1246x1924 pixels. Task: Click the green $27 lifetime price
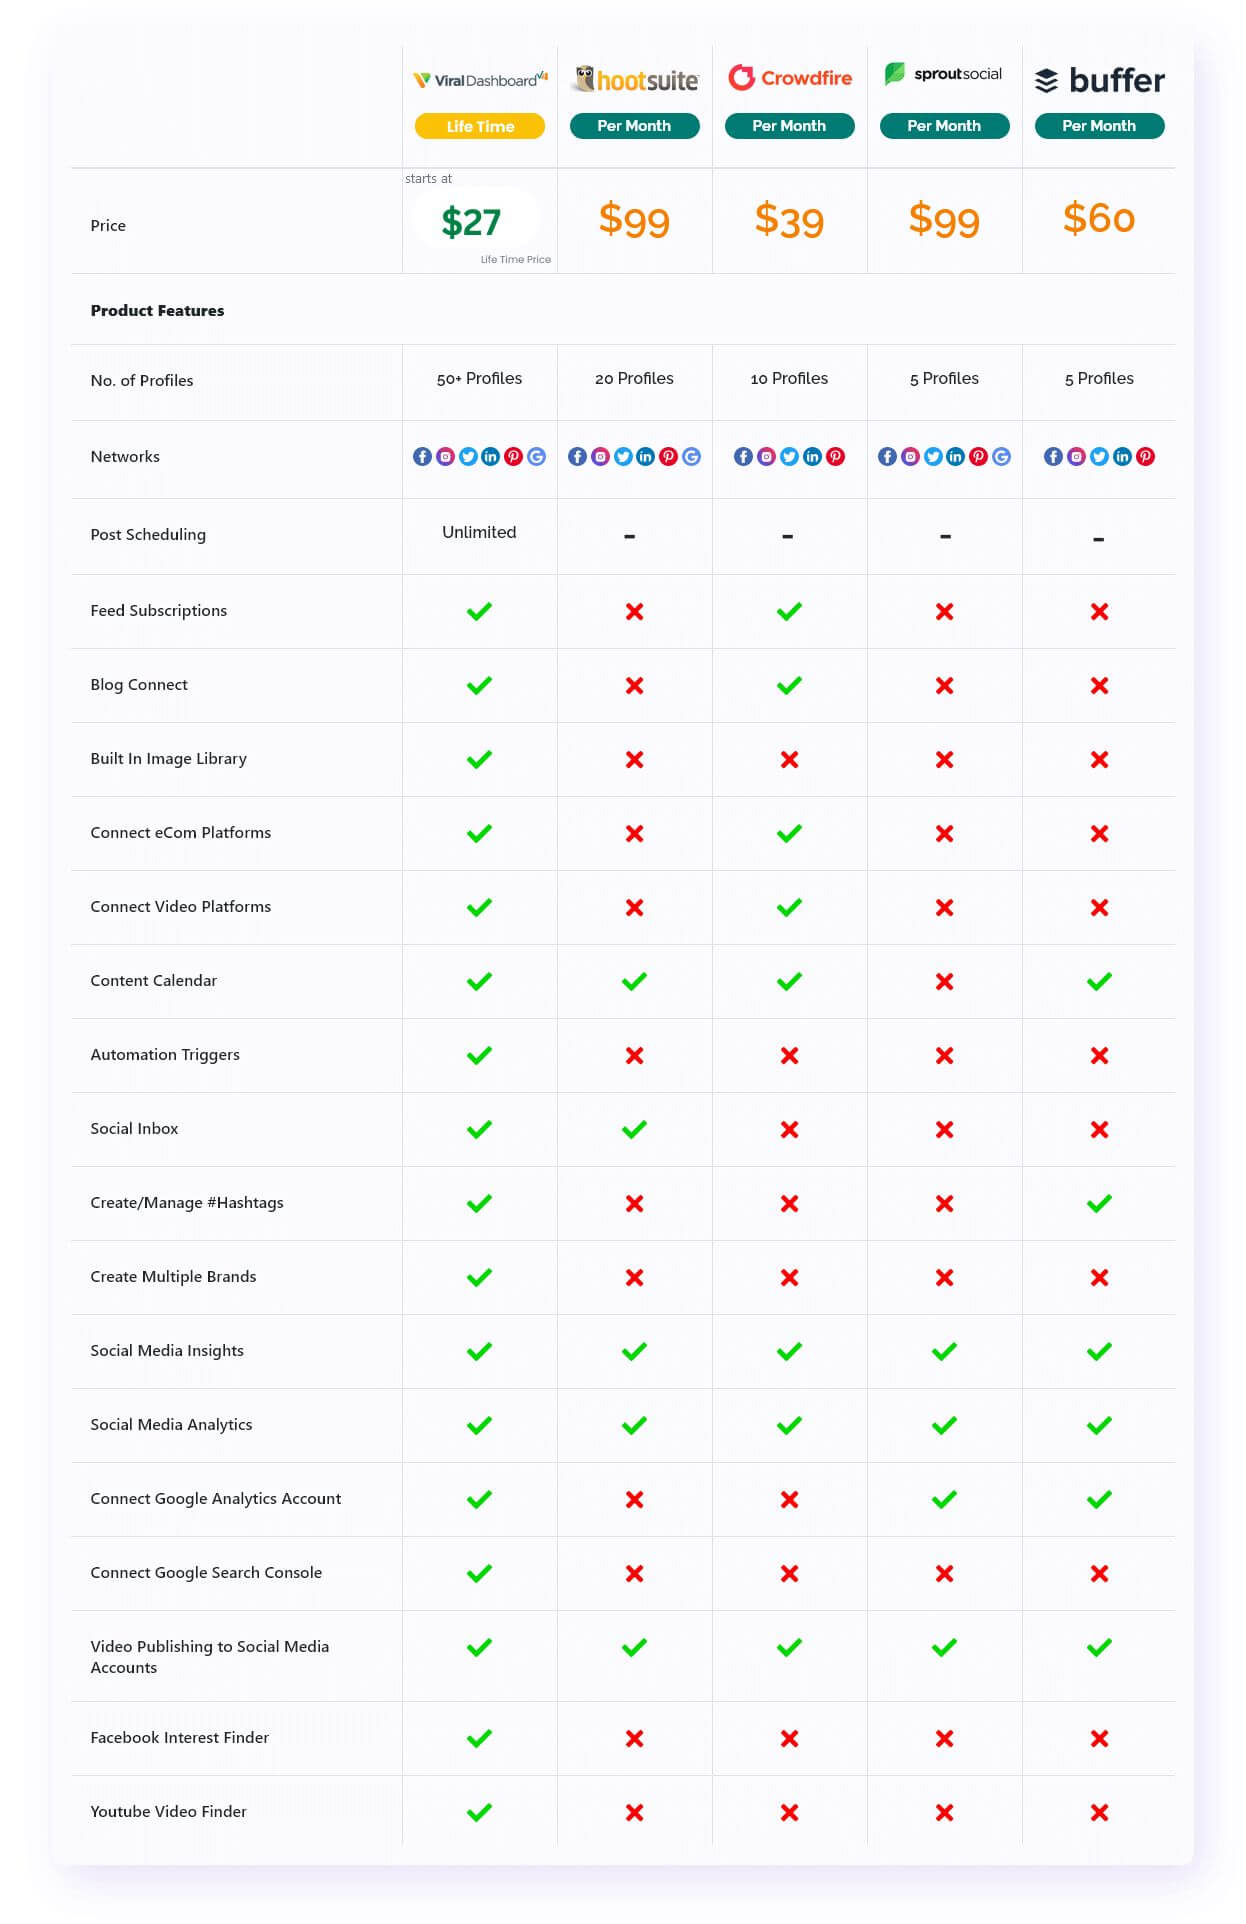click(471, 222)
